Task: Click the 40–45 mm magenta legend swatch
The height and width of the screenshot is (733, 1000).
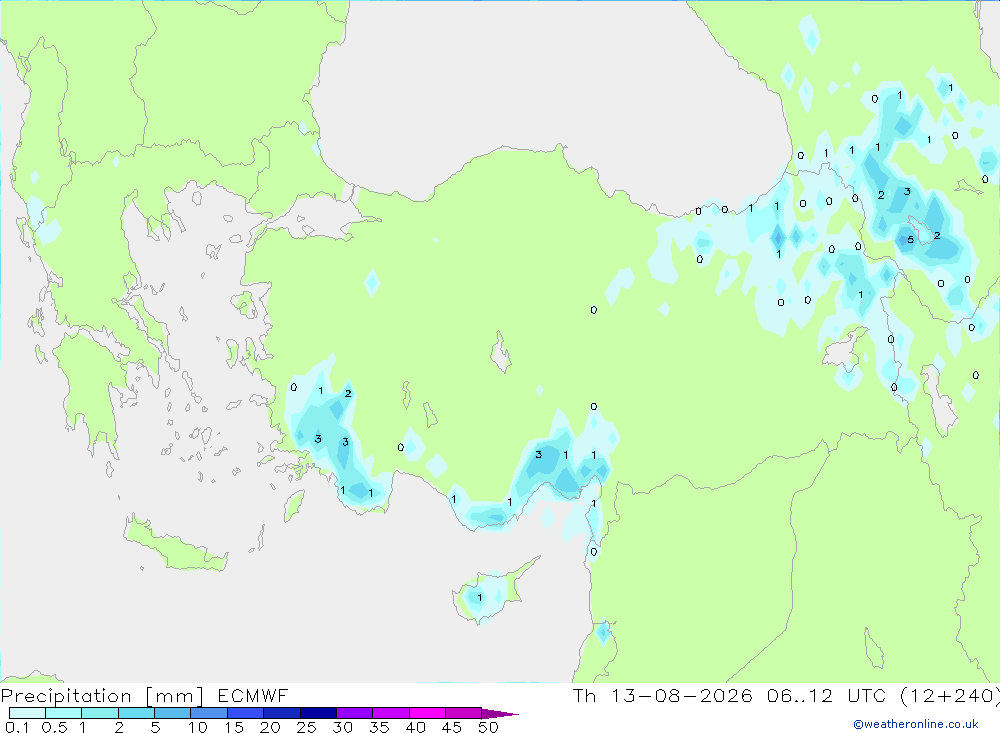Action: (x=427, y=713)
